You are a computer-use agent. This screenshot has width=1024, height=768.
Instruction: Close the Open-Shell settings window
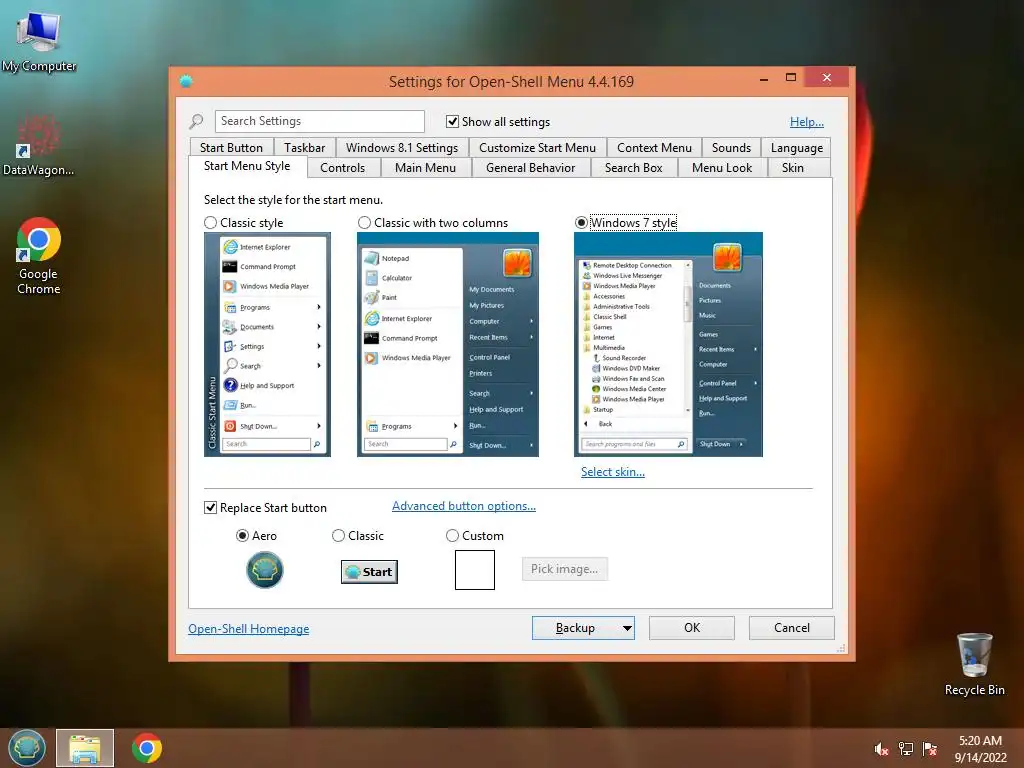[x=827, y=78]
